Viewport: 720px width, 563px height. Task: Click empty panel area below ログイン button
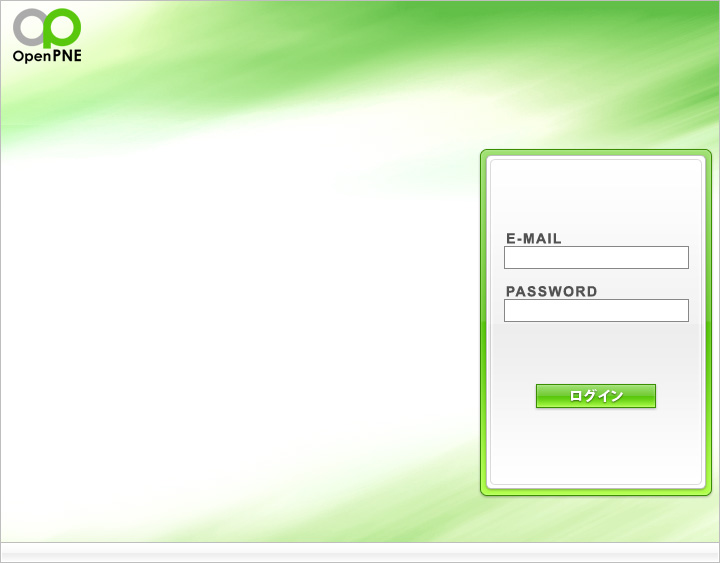(596, 445)
